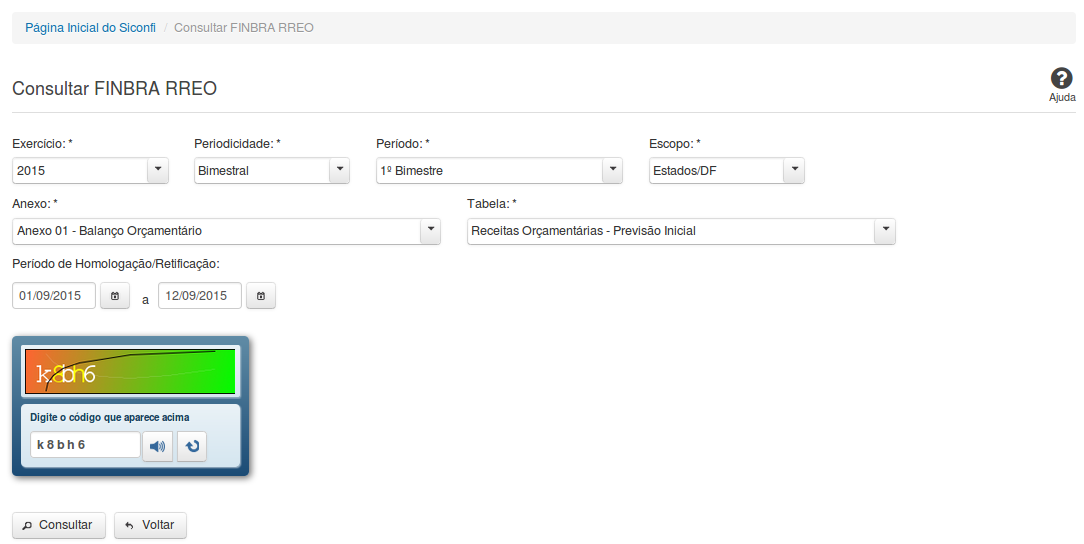This screenshot has width=1084, height=544.
Task: Click the Voltar back button
Action: click(x=150, y=525)
